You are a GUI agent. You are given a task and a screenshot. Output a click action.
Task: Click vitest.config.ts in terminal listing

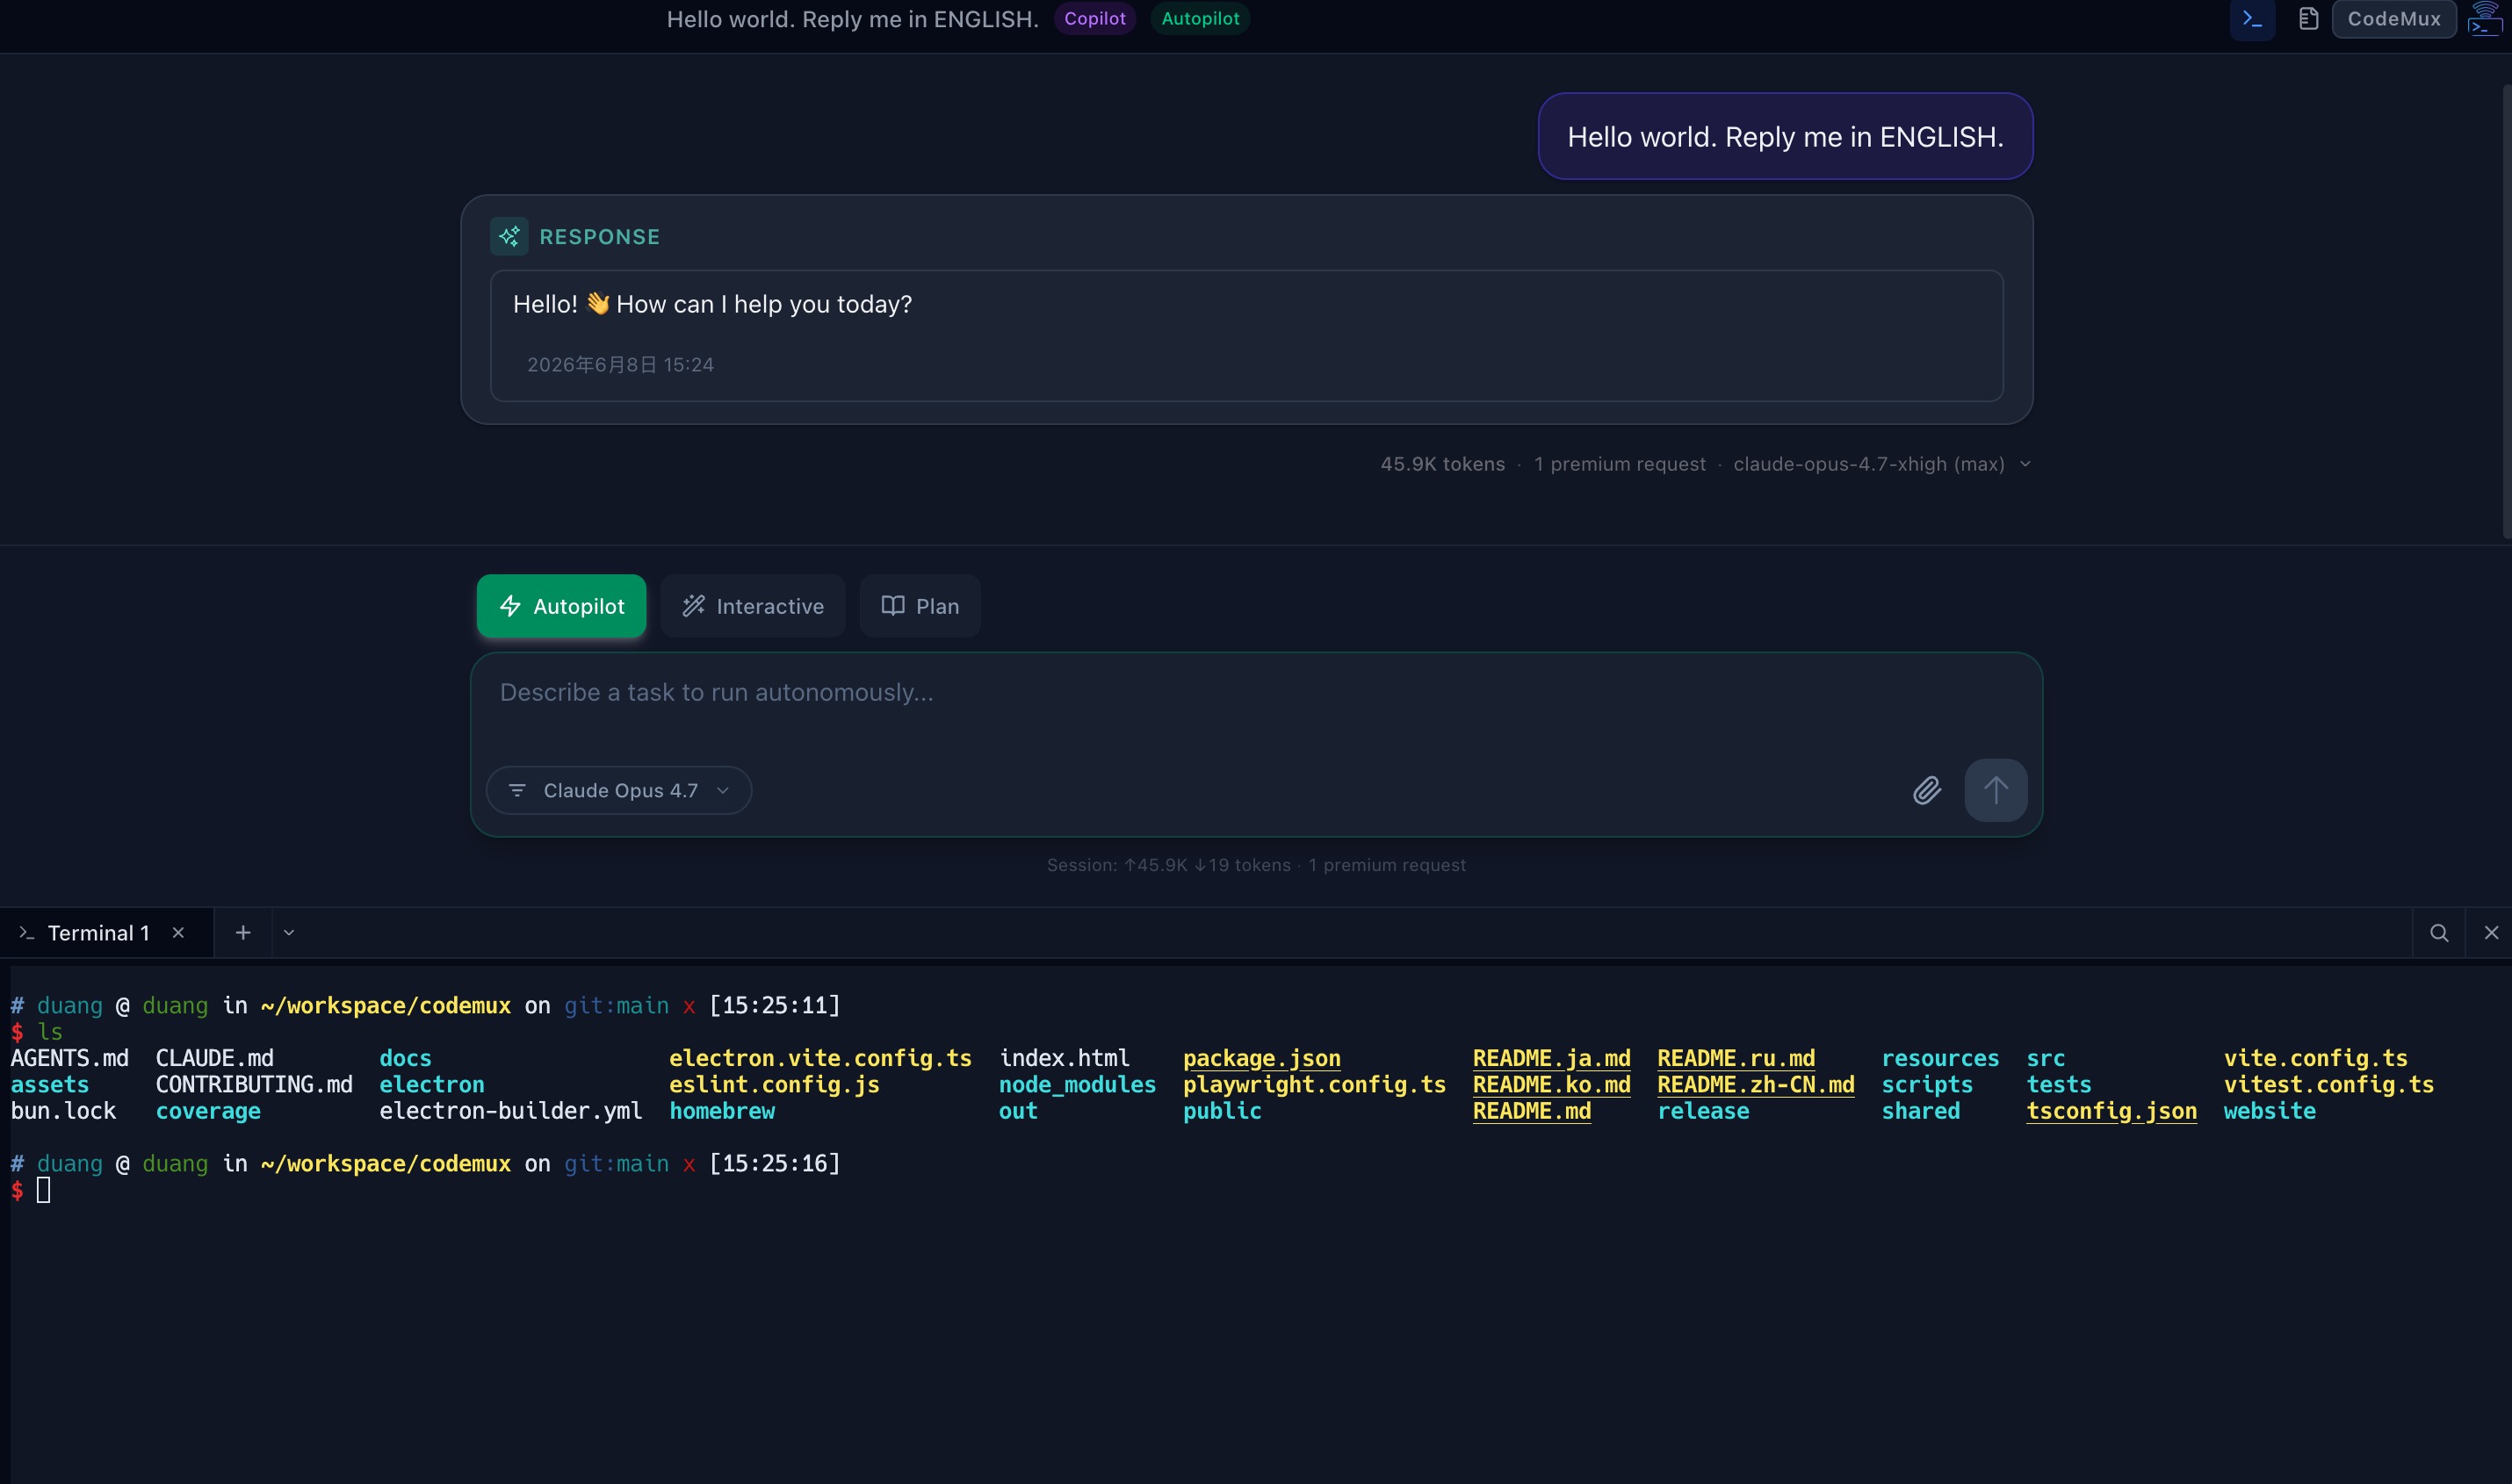(x=2329, y=1085)
